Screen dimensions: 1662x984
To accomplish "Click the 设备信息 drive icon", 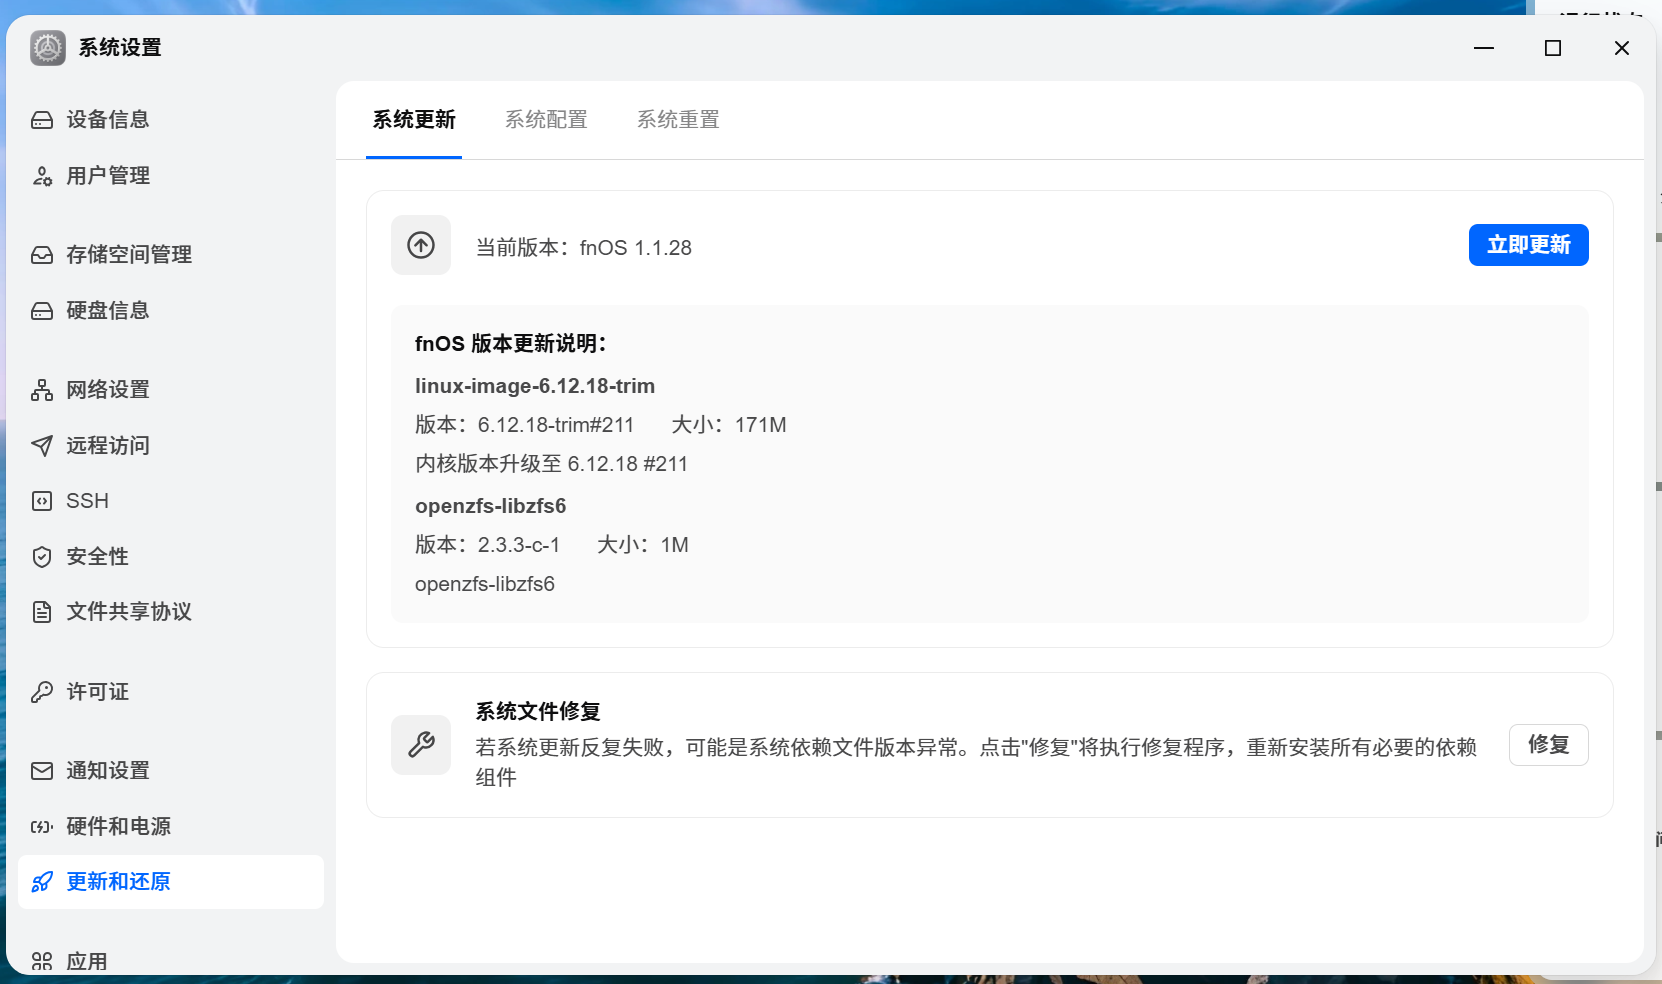I will [42, 120].
